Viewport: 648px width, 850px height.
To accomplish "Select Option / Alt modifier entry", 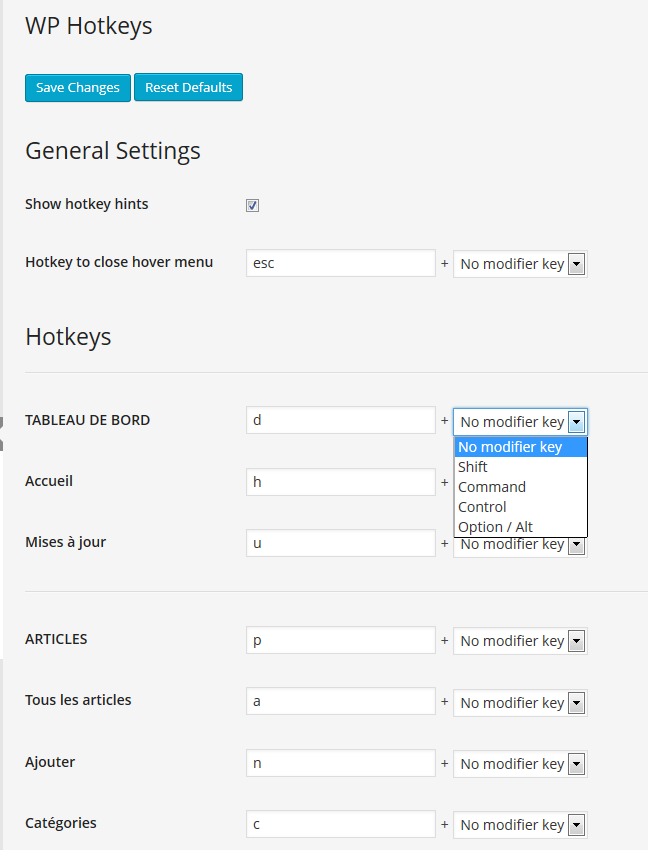I will 521,527.
